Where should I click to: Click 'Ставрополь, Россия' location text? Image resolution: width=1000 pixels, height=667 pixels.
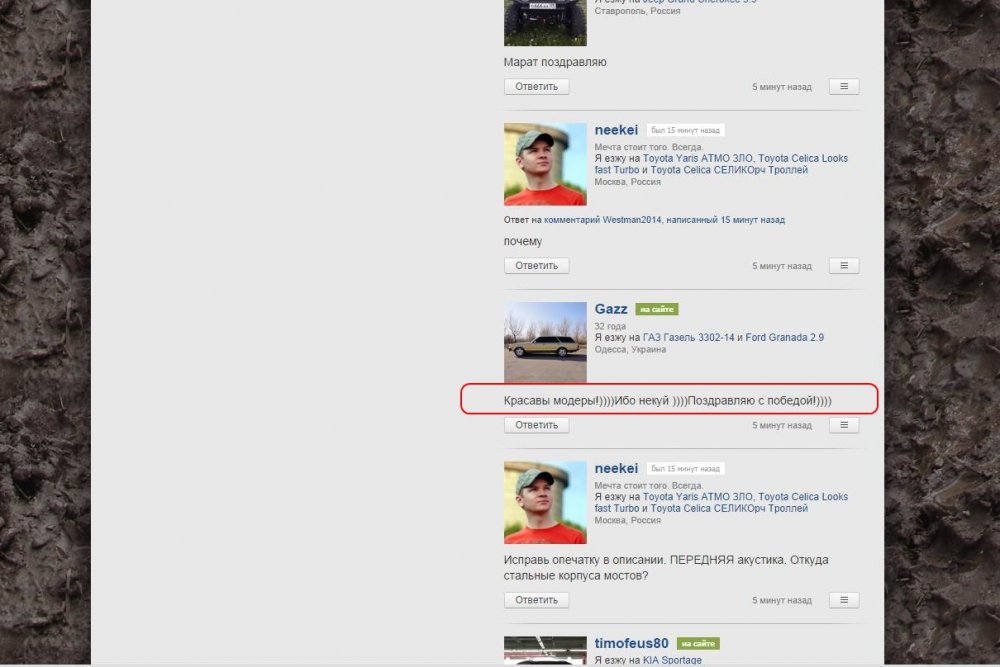tap(637, 11)
